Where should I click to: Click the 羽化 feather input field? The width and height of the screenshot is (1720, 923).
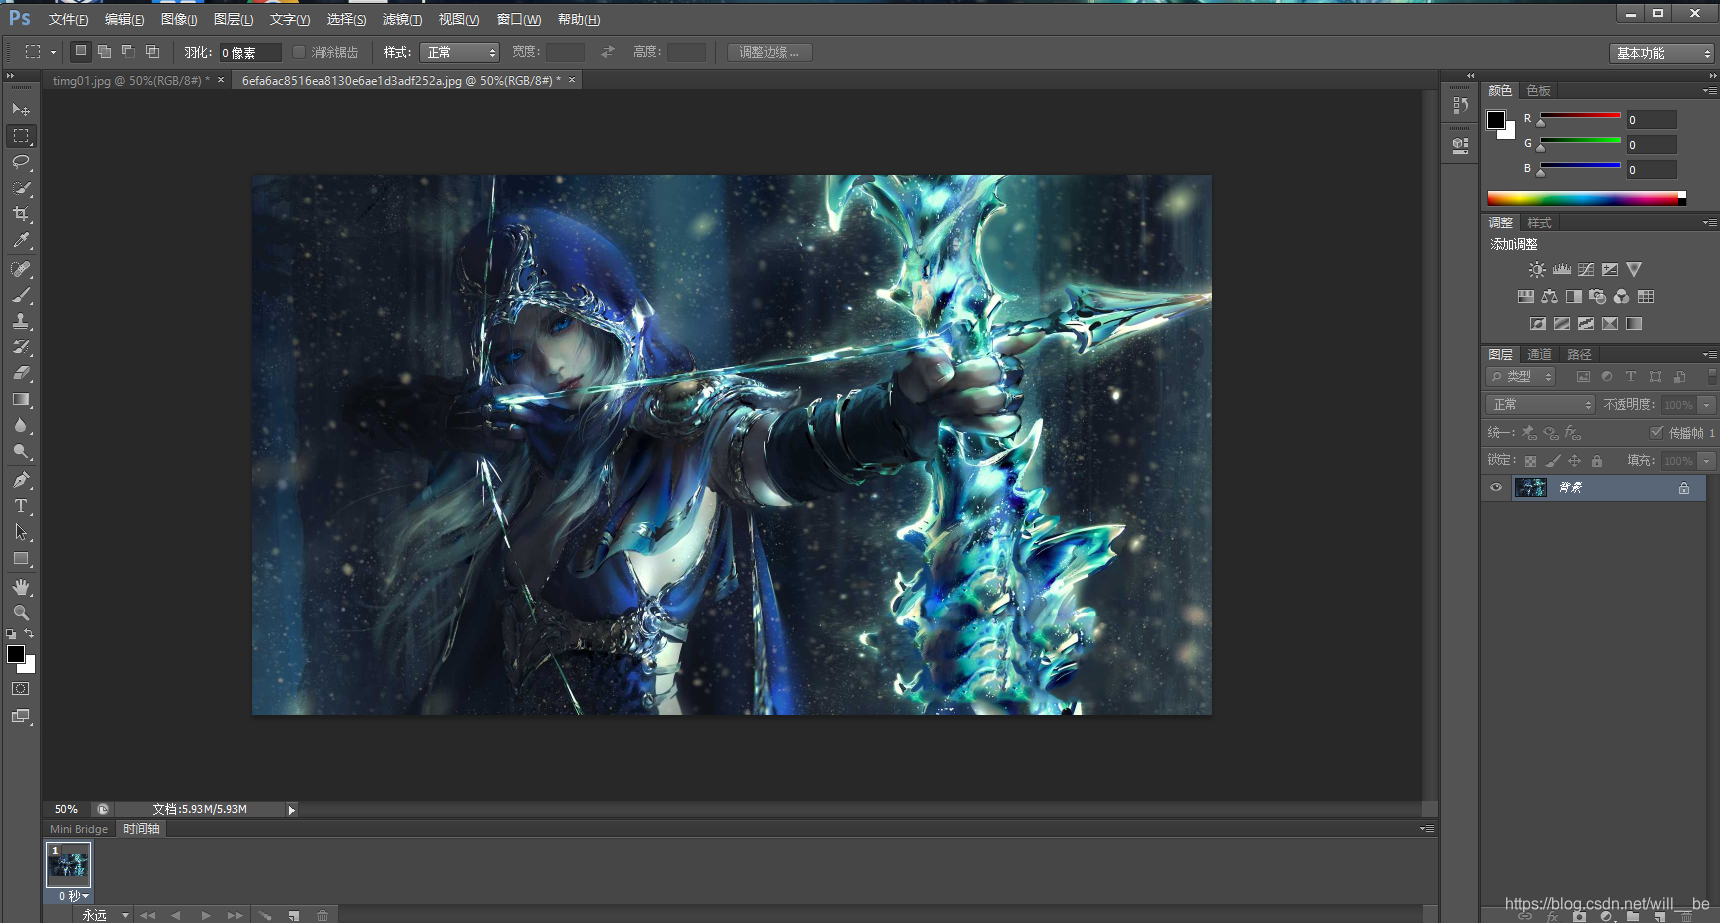coord(250,52)
